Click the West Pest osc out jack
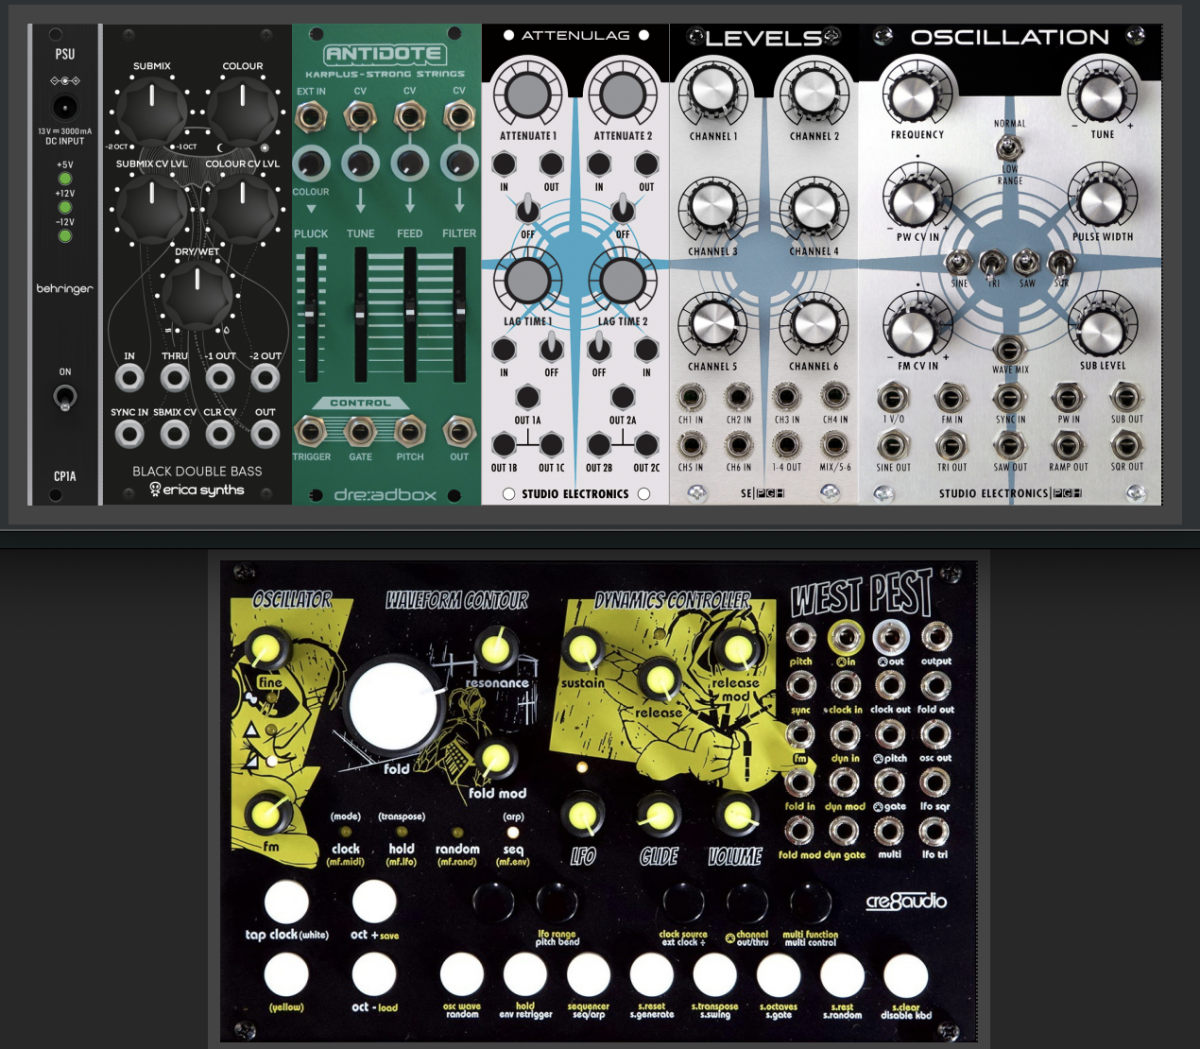1200x1049 pixels. [x=936, y=734]
